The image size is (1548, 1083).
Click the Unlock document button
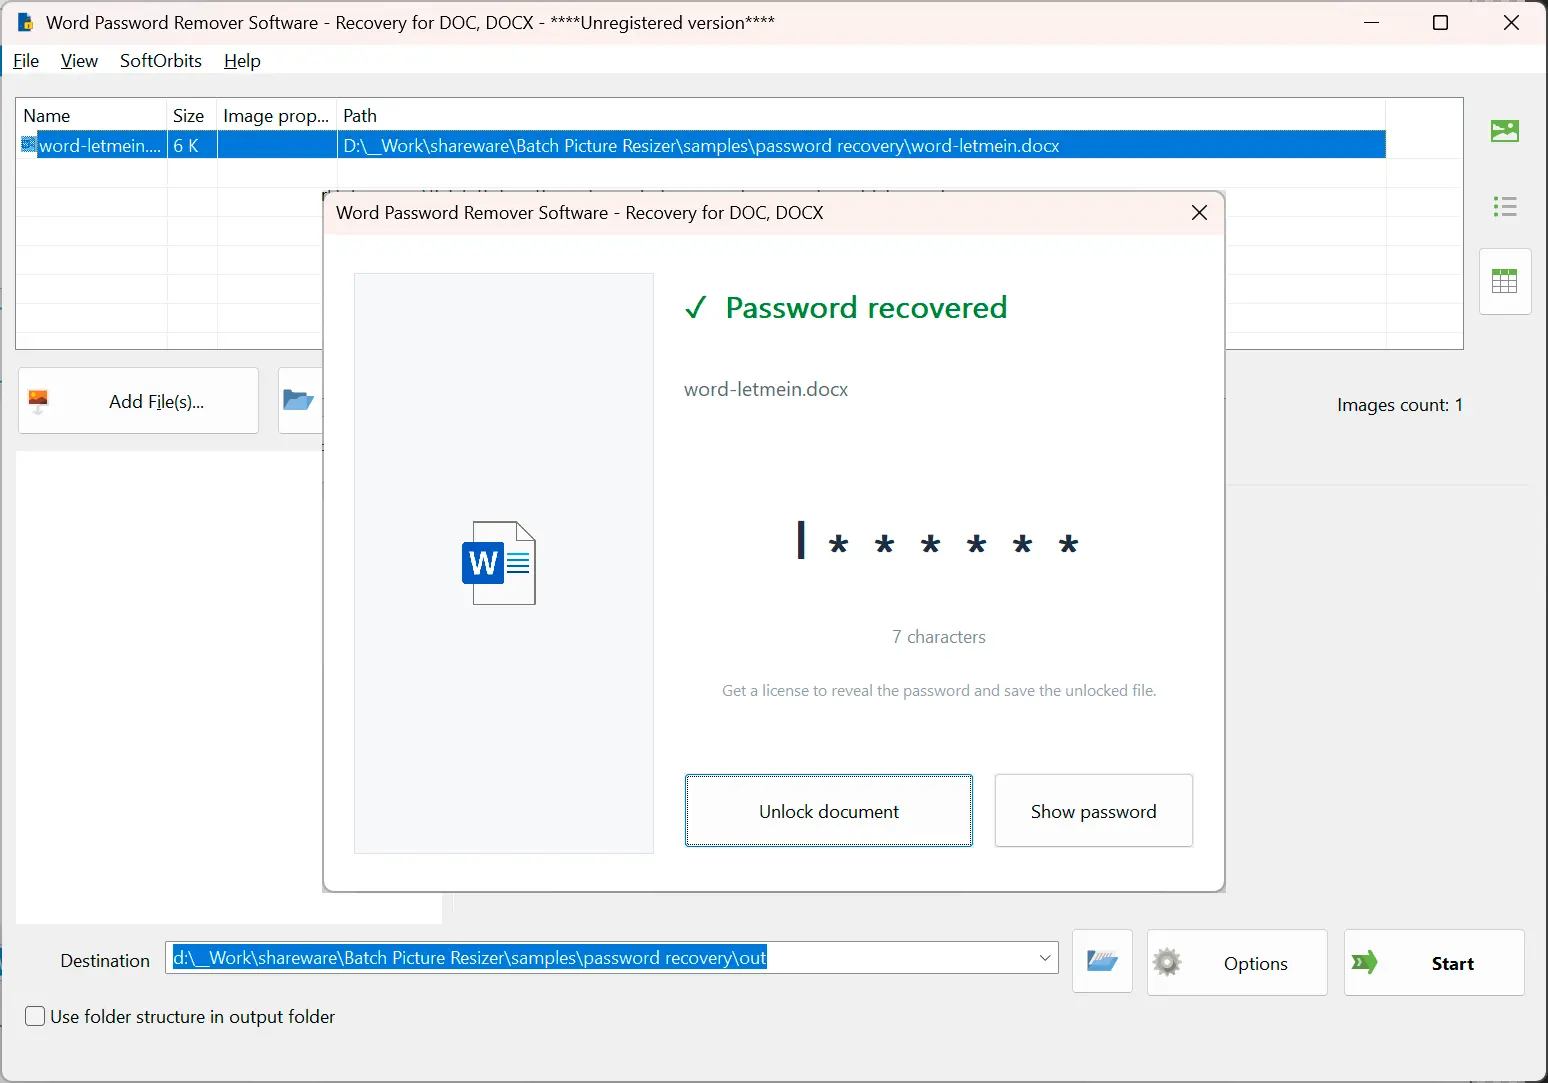(x=829, y=811)
